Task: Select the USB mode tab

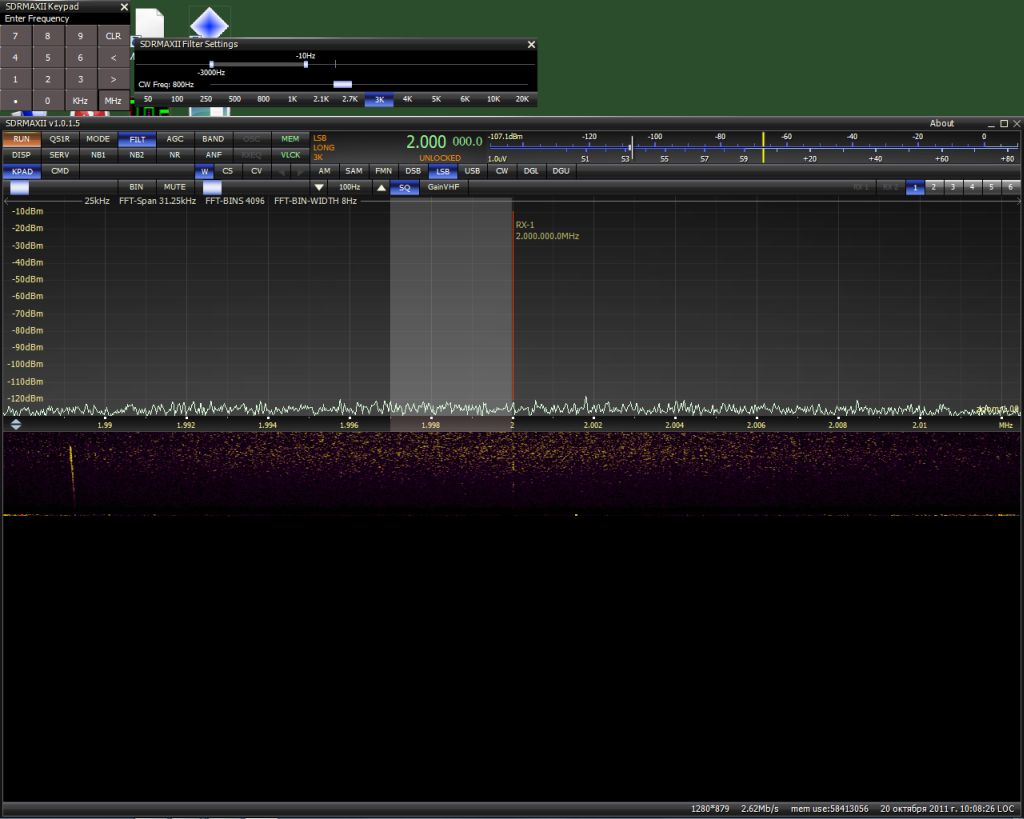Action: 472,171
